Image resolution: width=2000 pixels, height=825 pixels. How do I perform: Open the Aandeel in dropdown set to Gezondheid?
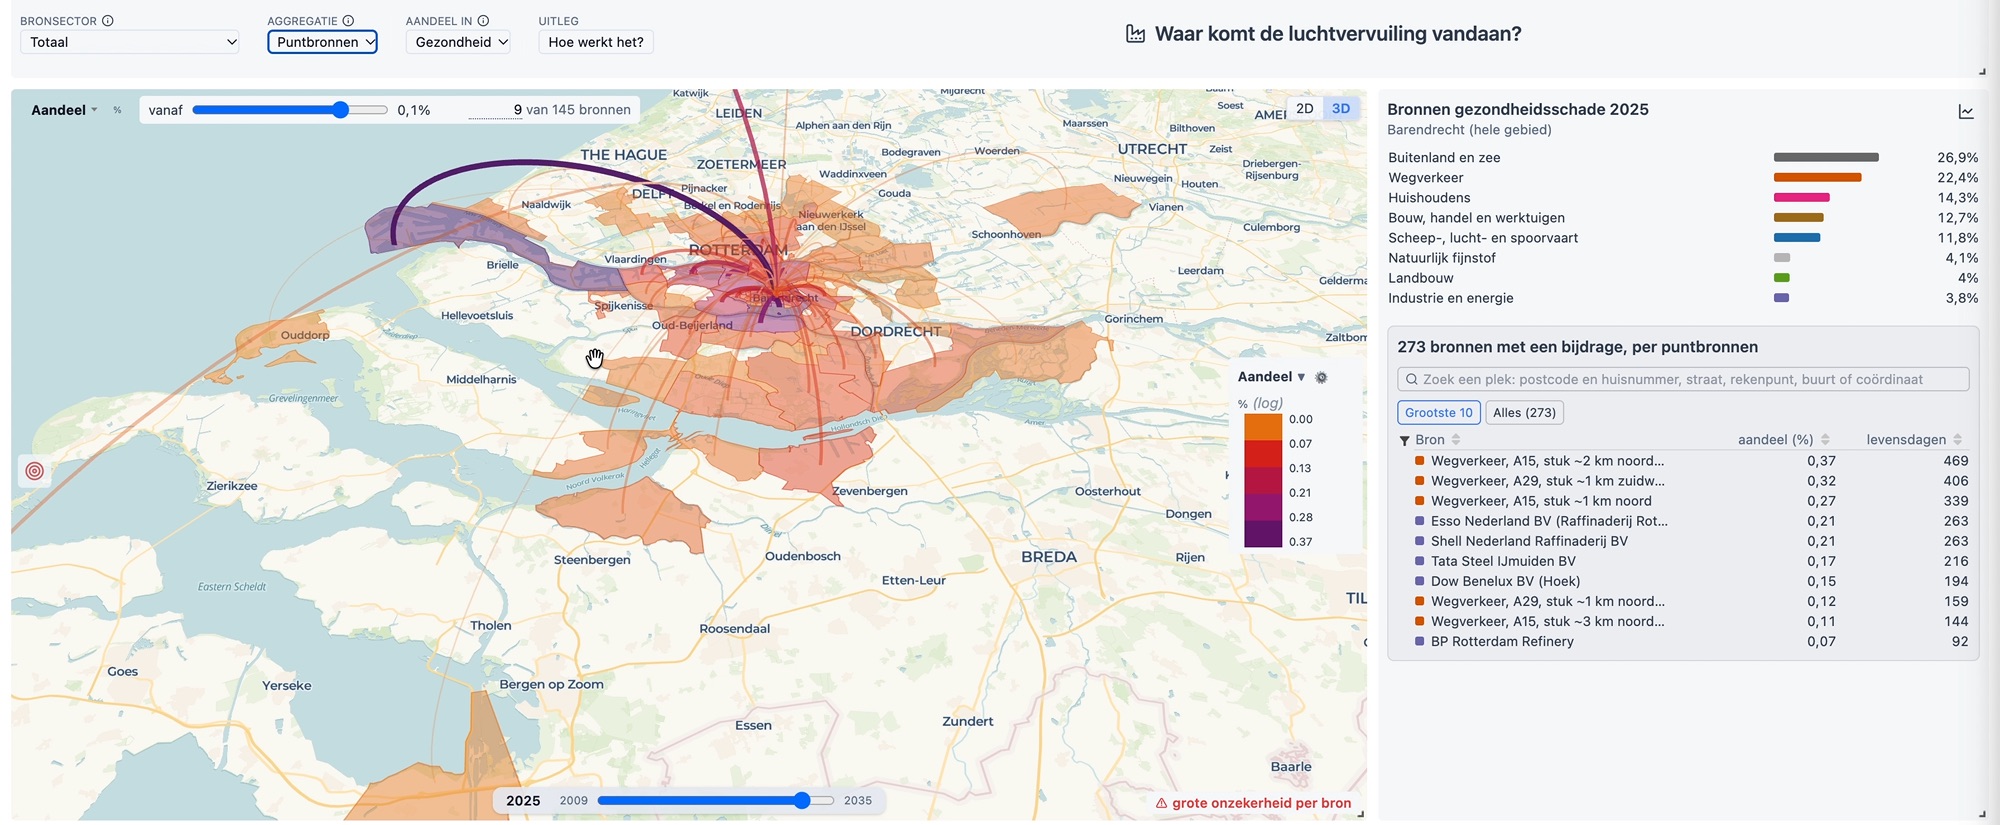pos(459,42)
